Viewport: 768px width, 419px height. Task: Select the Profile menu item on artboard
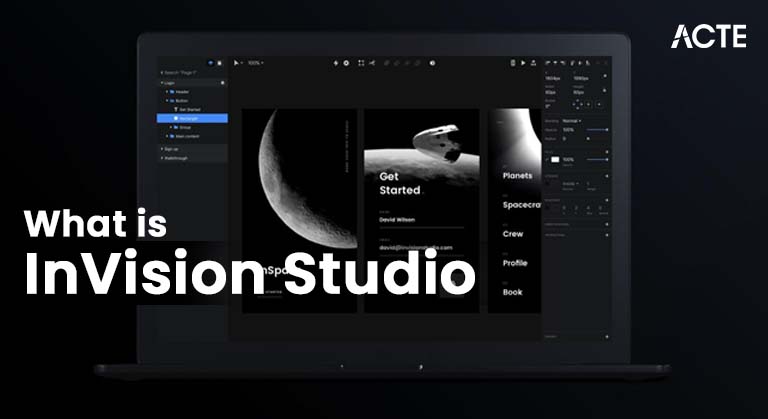click(515, 263)
